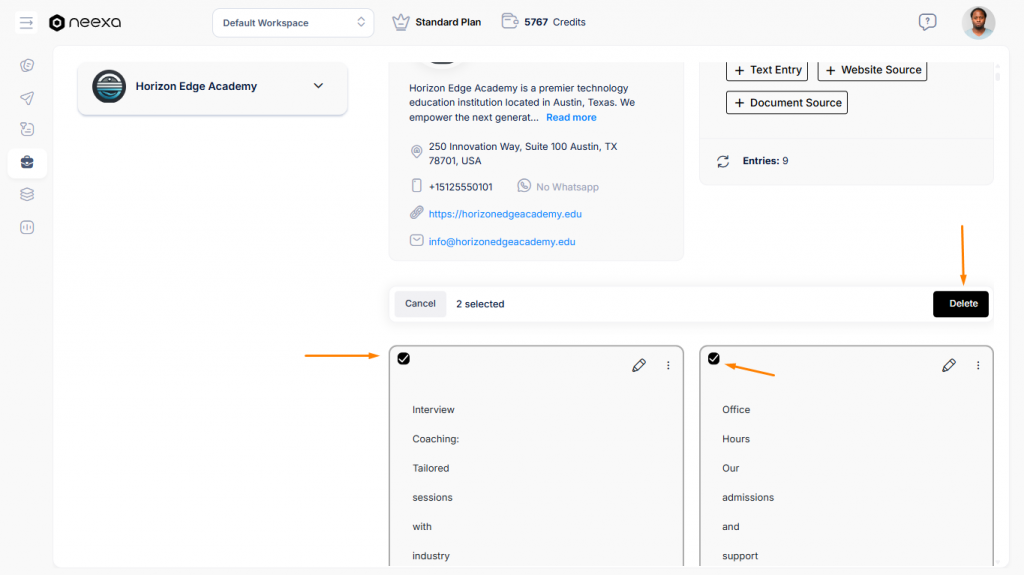
Task: Edit the Interview Coaching entry with pencil icon
Action: point(639,366)
